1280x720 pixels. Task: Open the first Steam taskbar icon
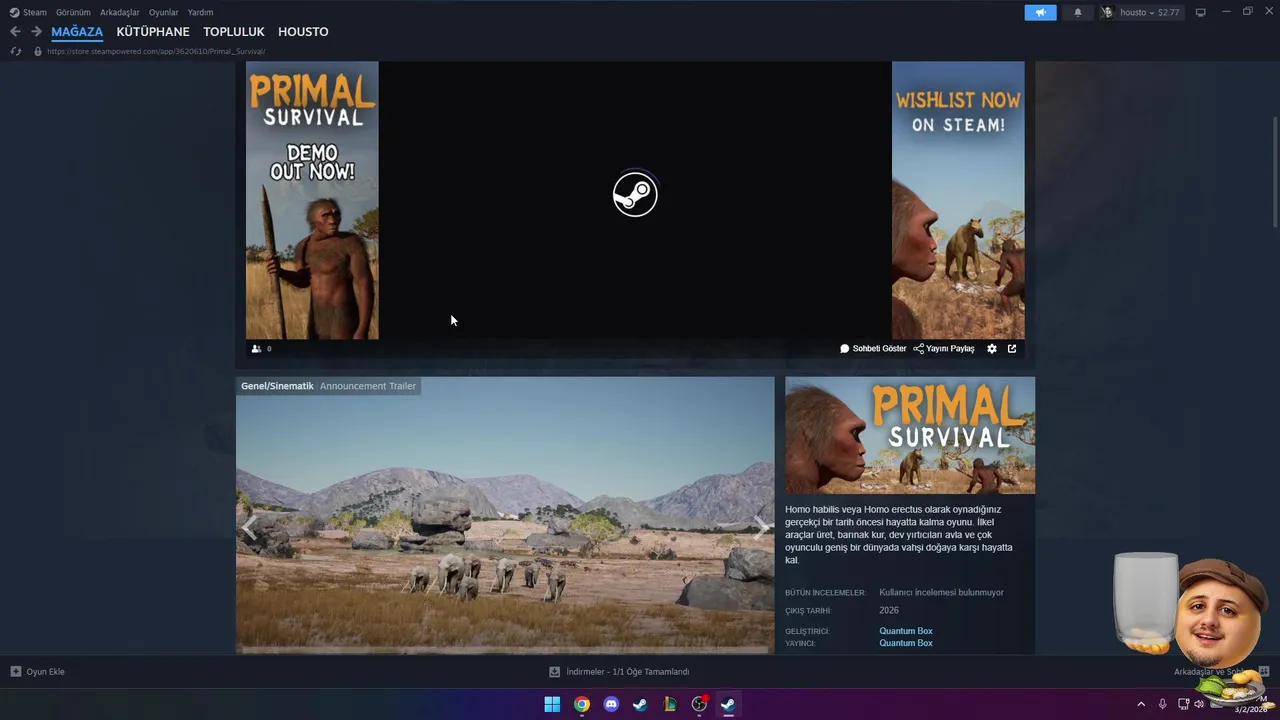640,704
